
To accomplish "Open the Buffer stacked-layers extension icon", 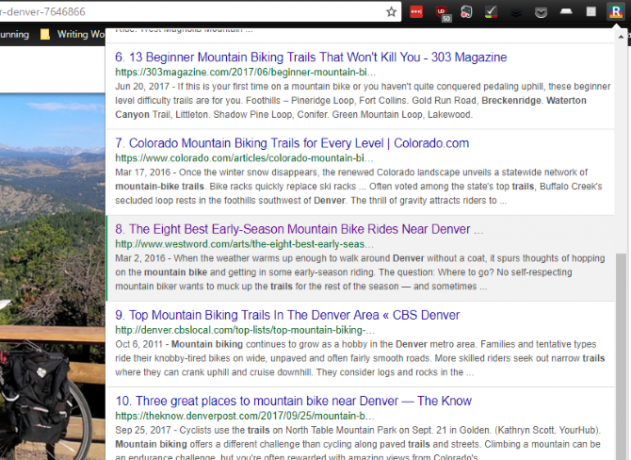I will 516,12.
